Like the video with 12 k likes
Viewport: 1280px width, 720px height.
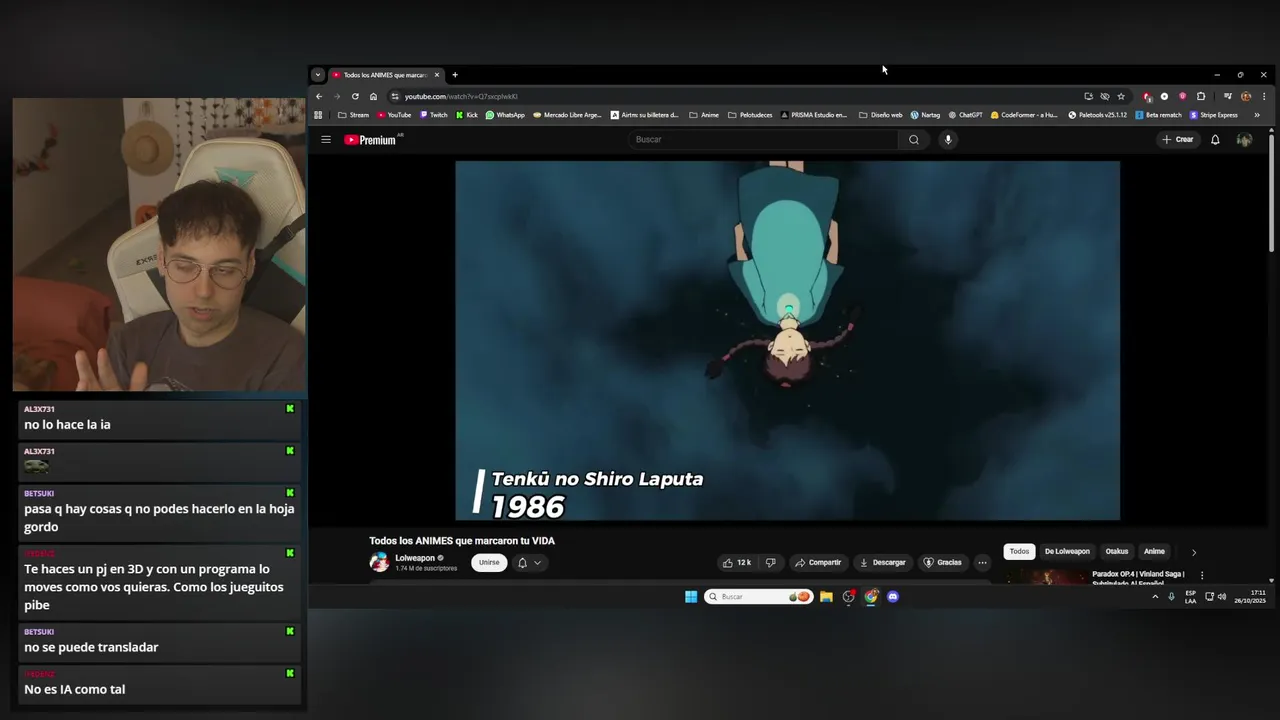(x=737, y=563)
